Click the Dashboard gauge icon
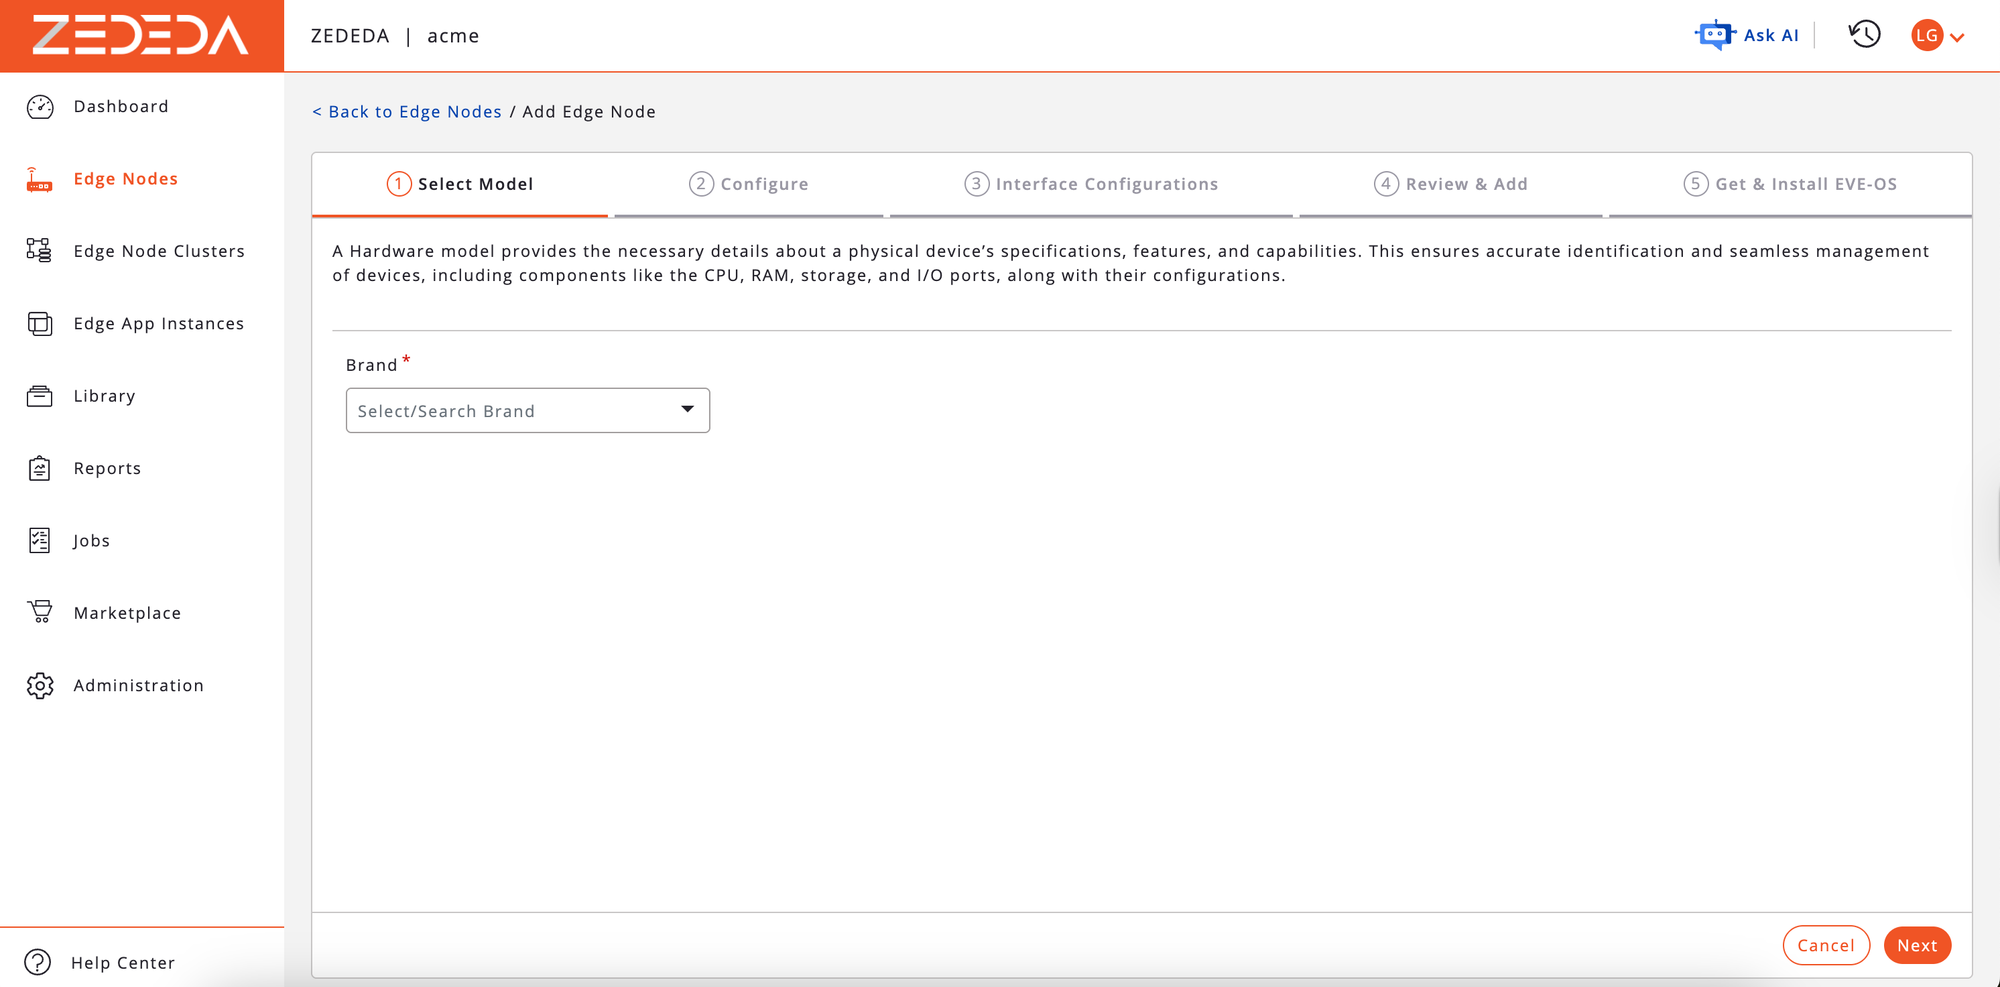 [40, 107]
